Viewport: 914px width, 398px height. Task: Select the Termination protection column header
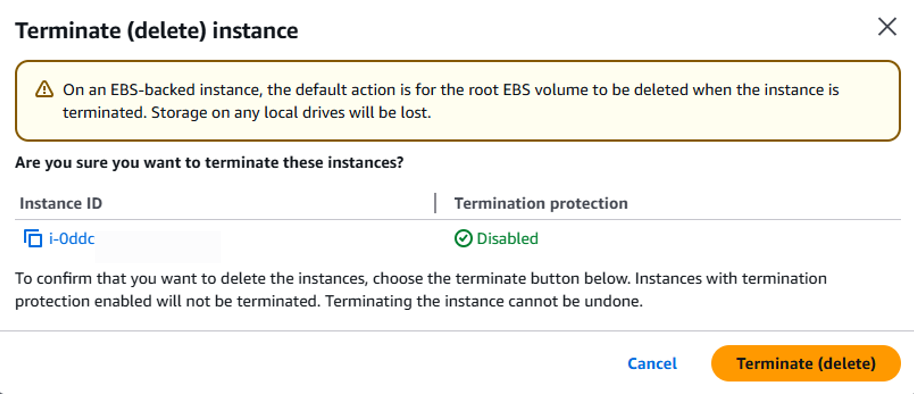(541, 203)
